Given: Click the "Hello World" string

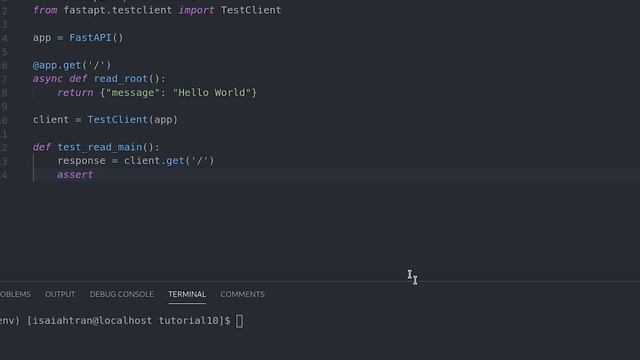Looking at the screenshot, I should pos(211,93).
